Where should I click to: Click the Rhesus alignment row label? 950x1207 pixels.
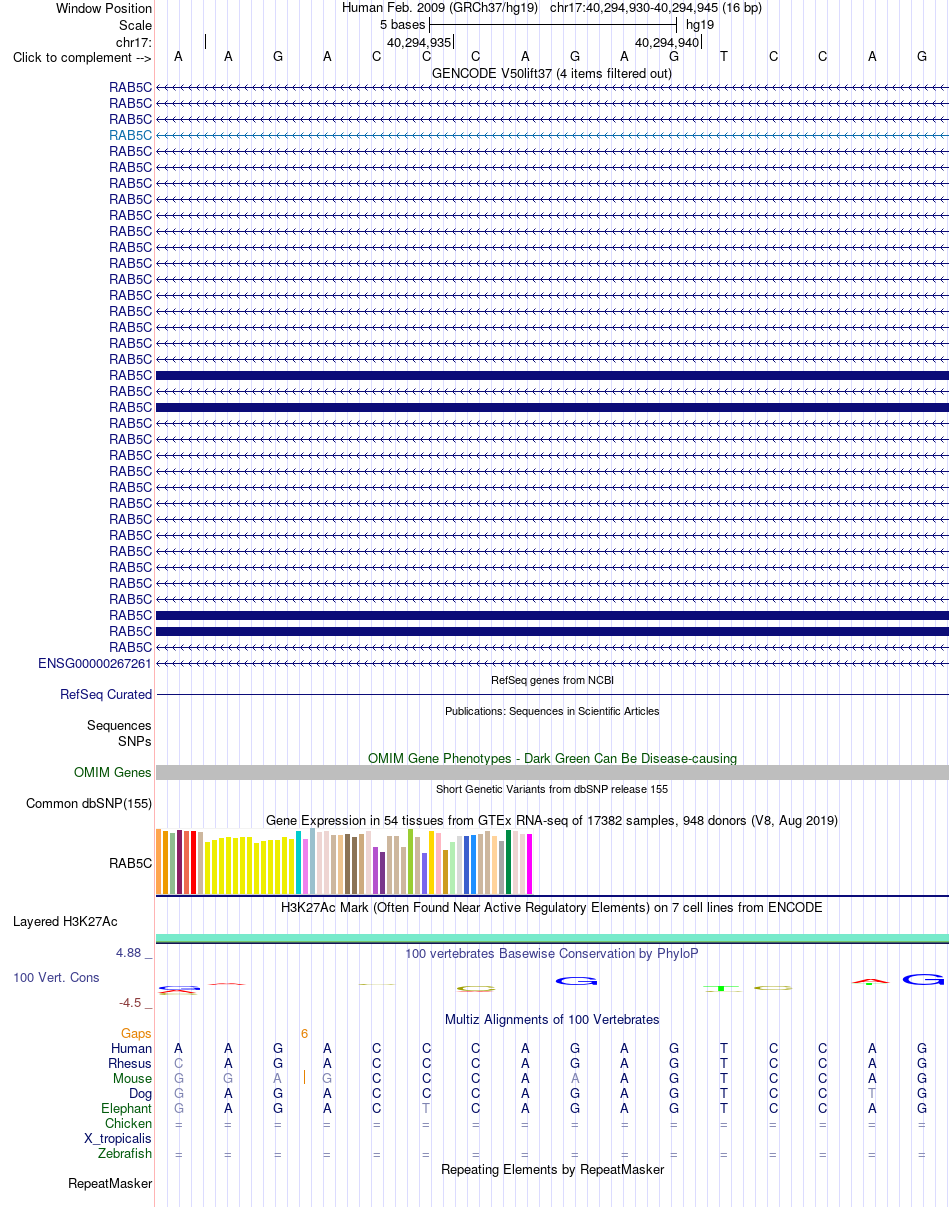(130, 1063)
